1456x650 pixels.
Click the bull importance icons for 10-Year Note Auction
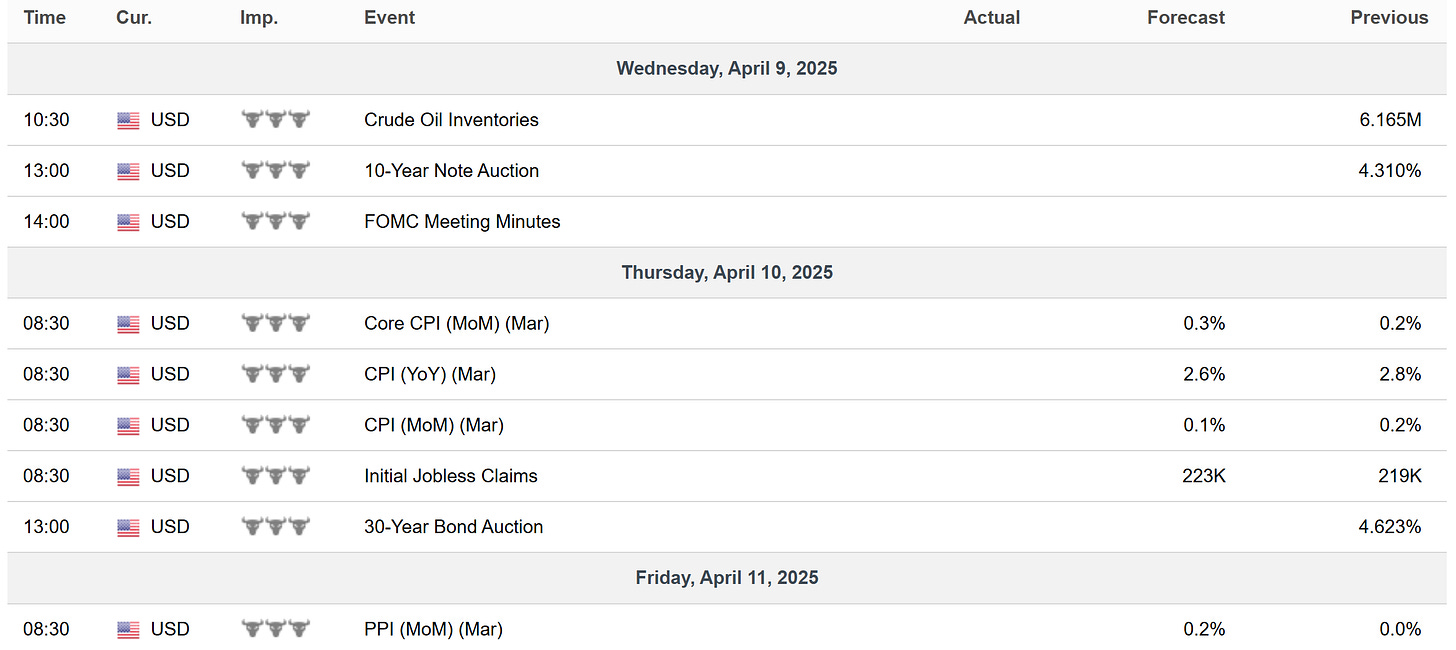coord(276,170)
